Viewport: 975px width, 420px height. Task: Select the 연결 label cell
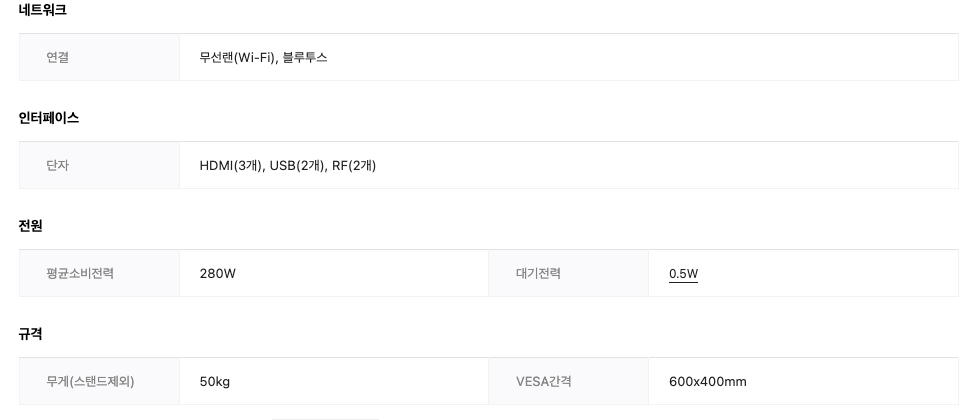pos(99,57)
